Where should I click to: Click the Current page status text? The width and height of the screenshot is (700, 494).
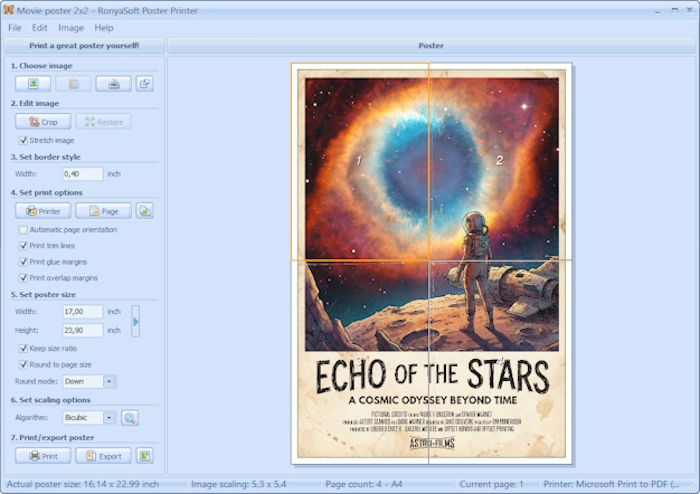tap(491, 484)
